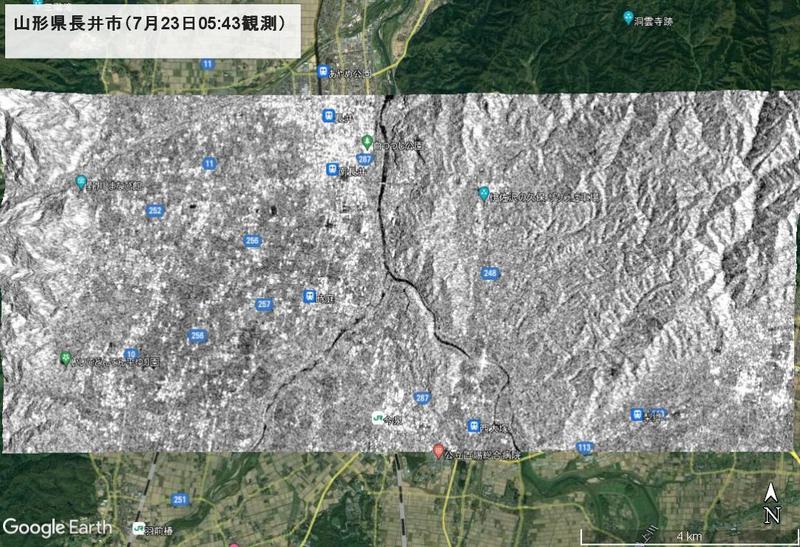This screenshot has height=547, width=800.
Task: Select the train station icon below Route 287 near park
Action: (x=333, y=169)
